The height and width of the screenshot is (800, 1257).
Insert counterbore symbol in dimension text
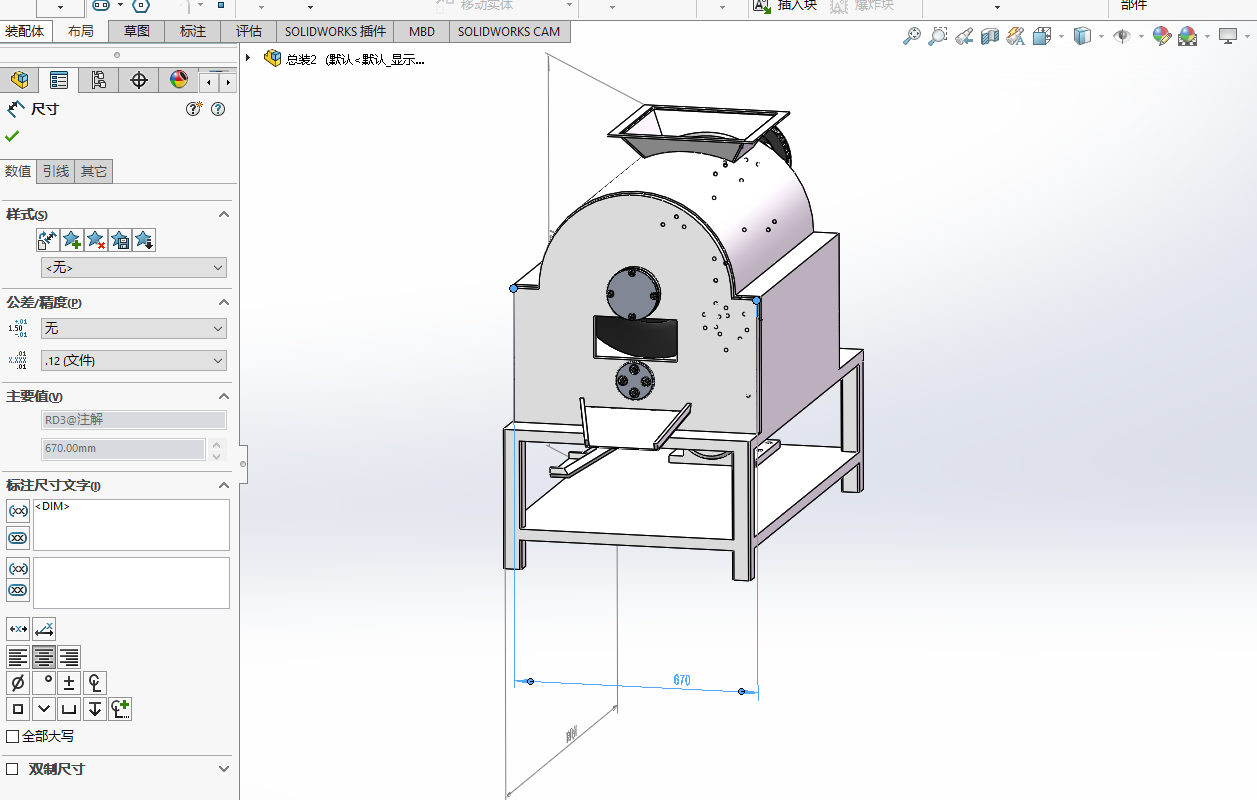pos(69,709)
